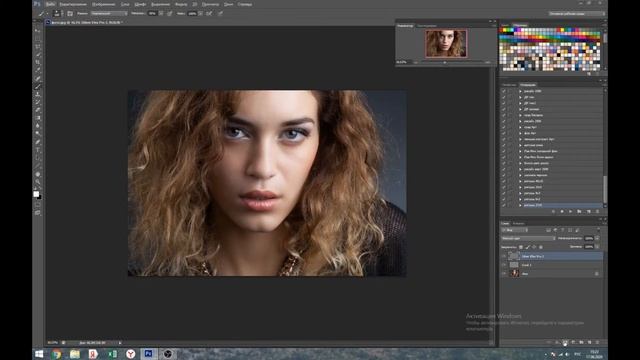The image size is (640, 360).
Task: Toggle lock transparent pixels in Layers panel
Action: [521, 247]
